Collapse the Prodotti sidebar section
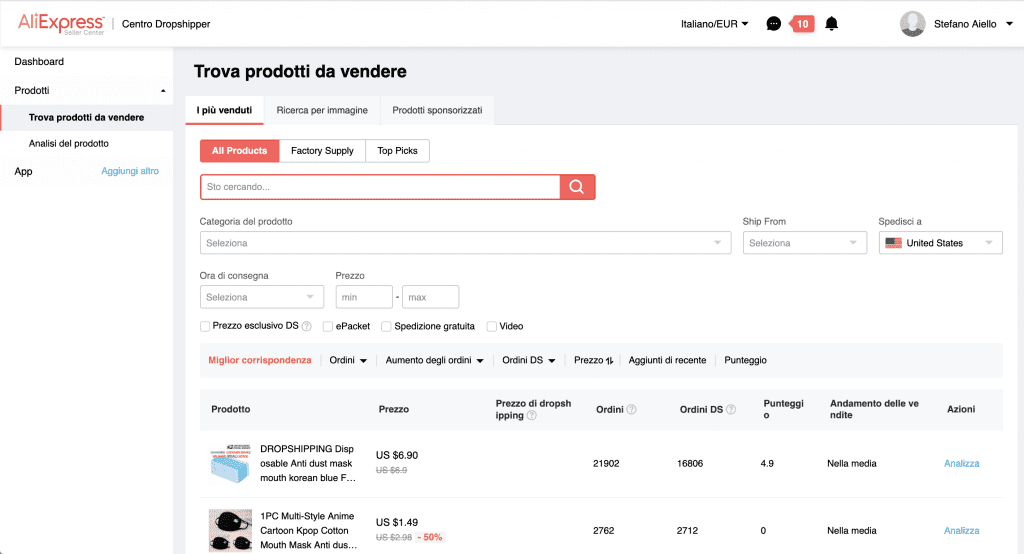1024x554 pixels. click(x=163, y=91)
